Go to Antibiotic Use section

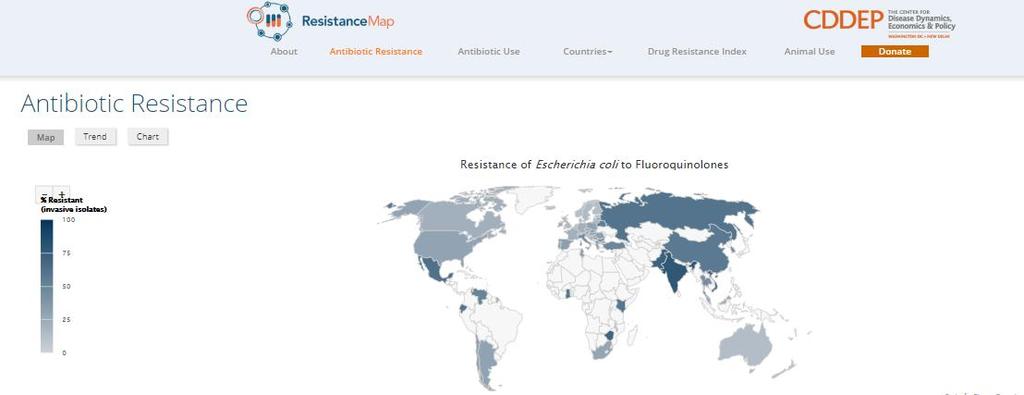[x=488, y=52]
